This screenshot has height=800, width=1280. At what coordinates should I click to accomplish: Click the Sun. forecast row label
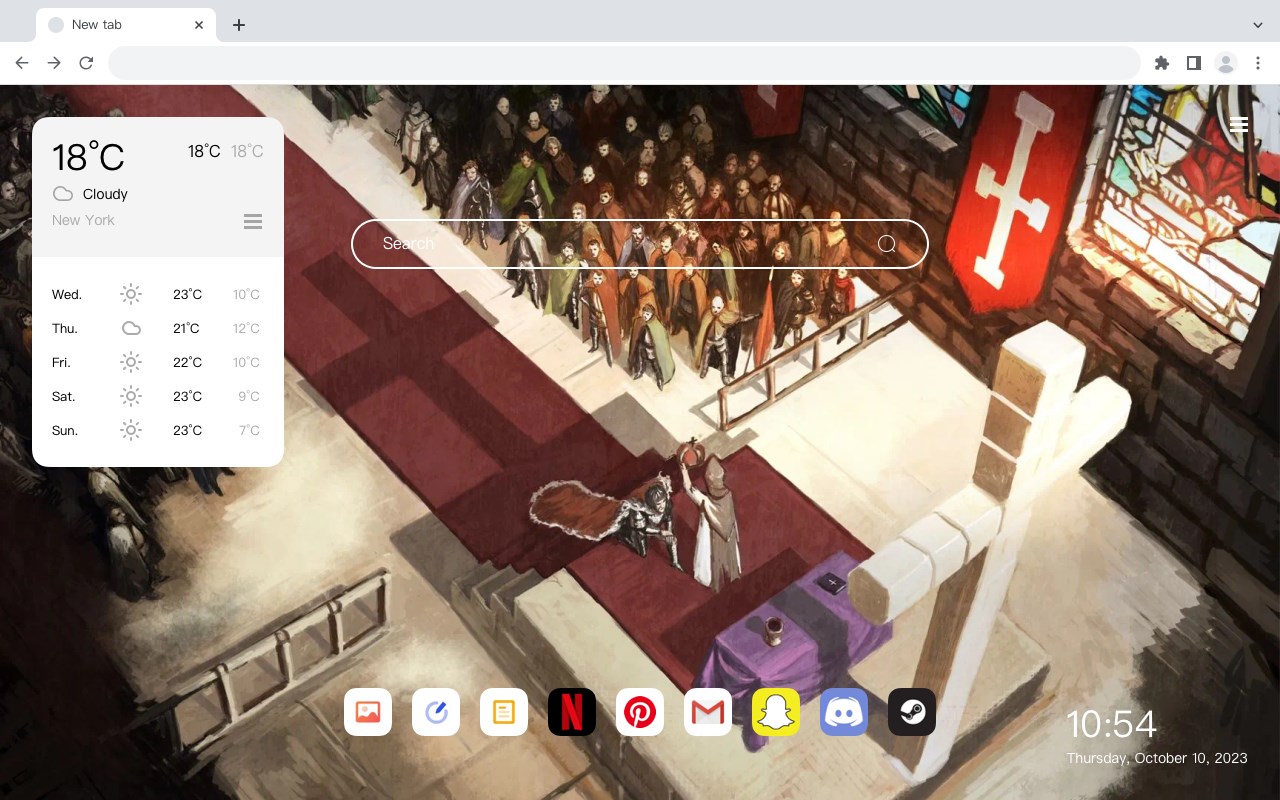coord(65,430)
